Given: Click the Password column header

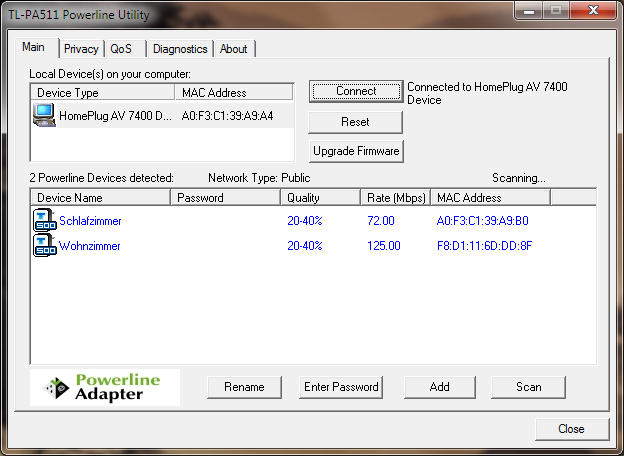Looking at the screenshot, I should [x=226, y=198].
